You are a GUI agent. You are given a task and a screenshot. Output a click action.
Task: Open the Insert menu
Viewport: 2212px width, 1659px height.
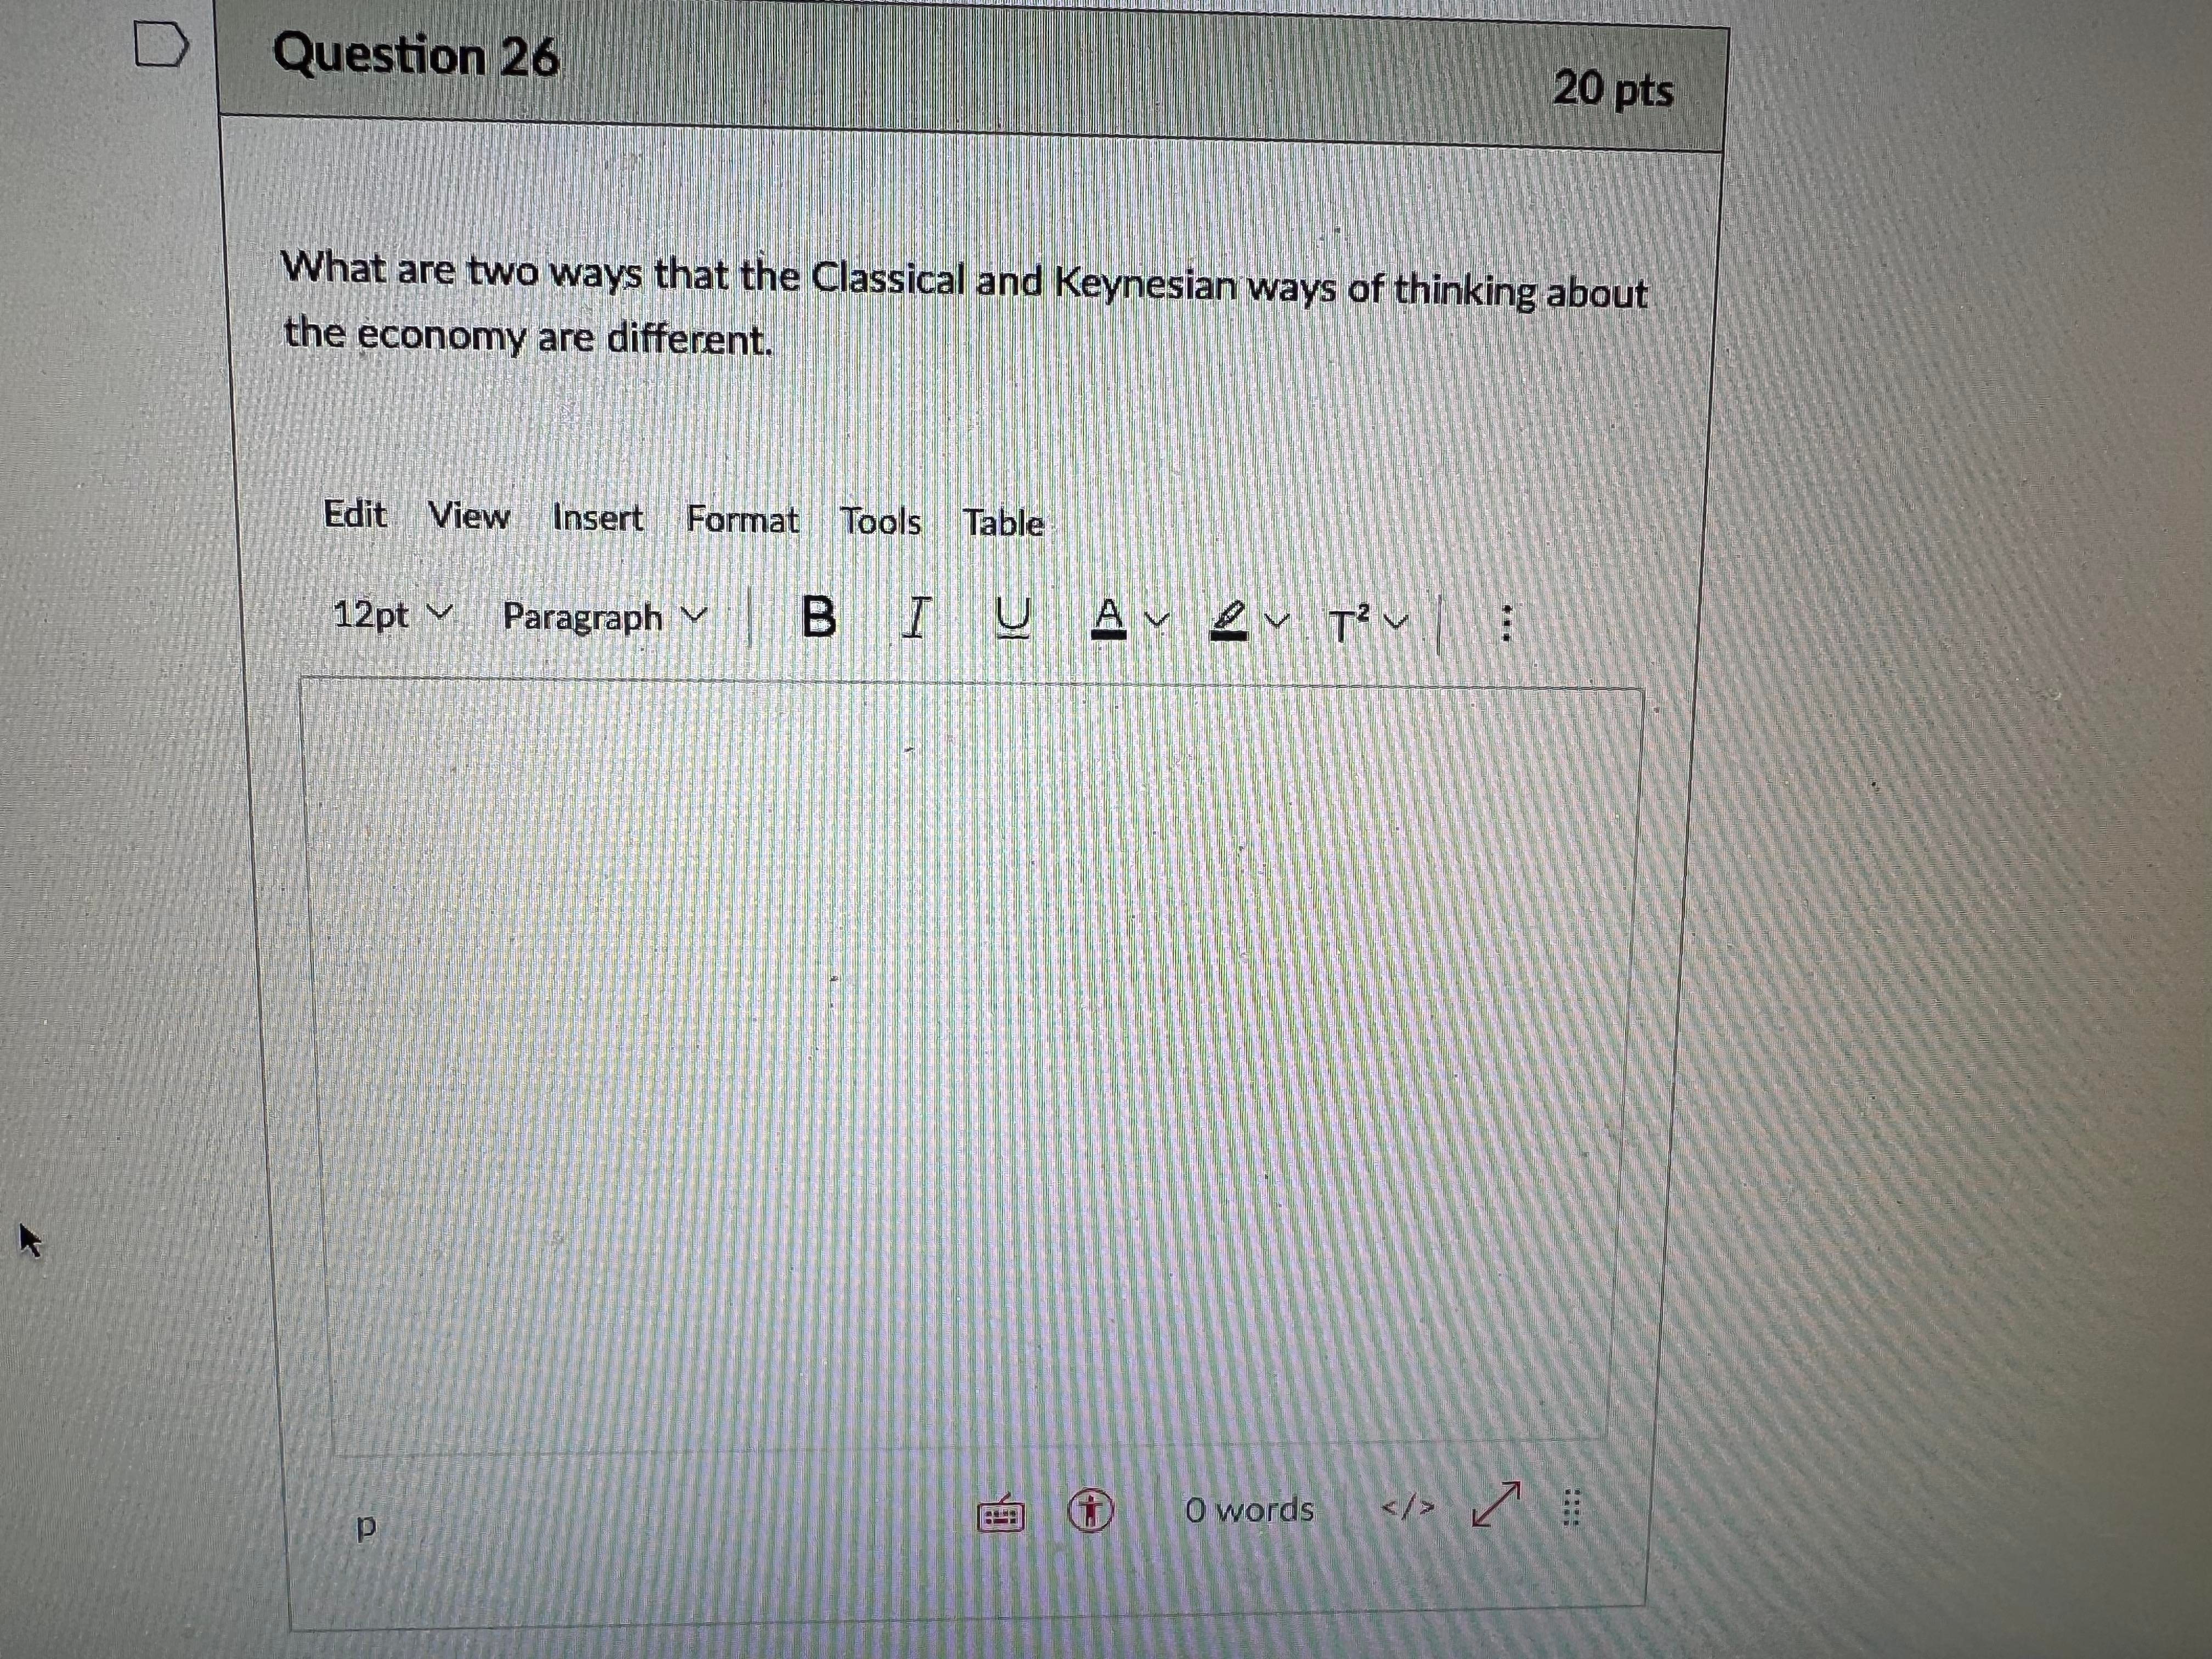tap(597, 518)
